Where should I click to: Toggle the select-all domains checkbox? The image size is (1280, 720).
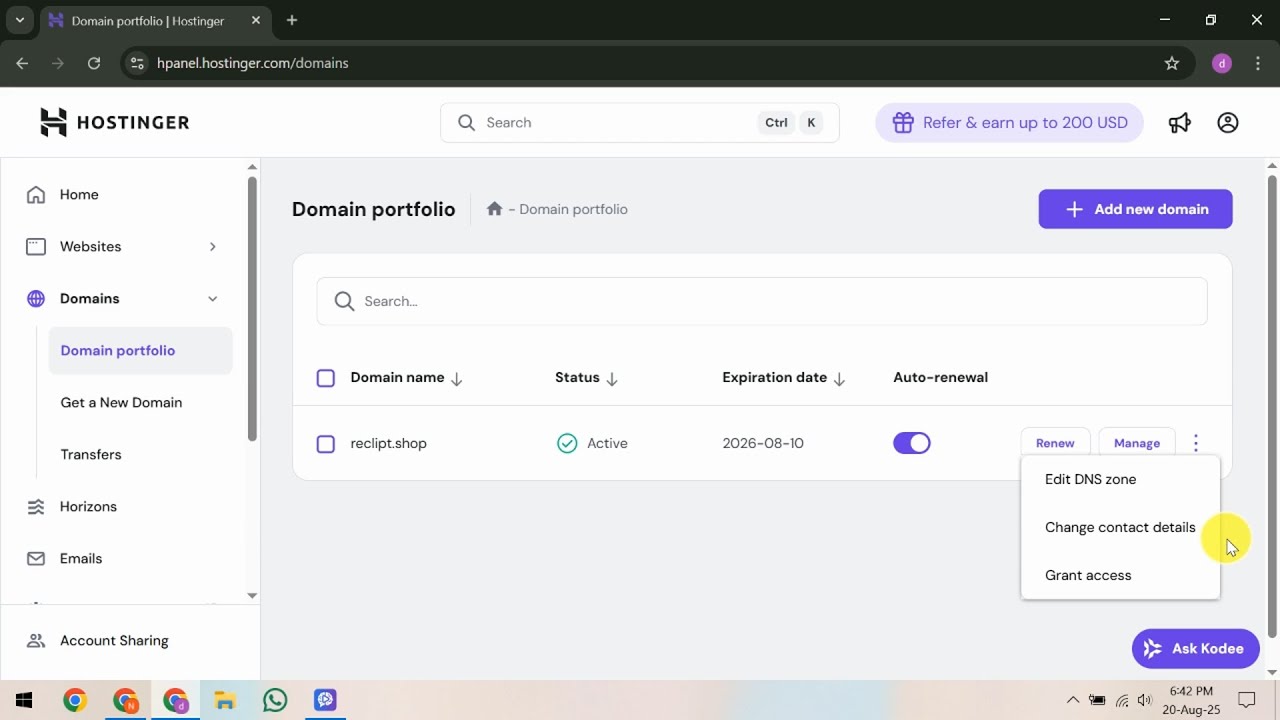325,378
